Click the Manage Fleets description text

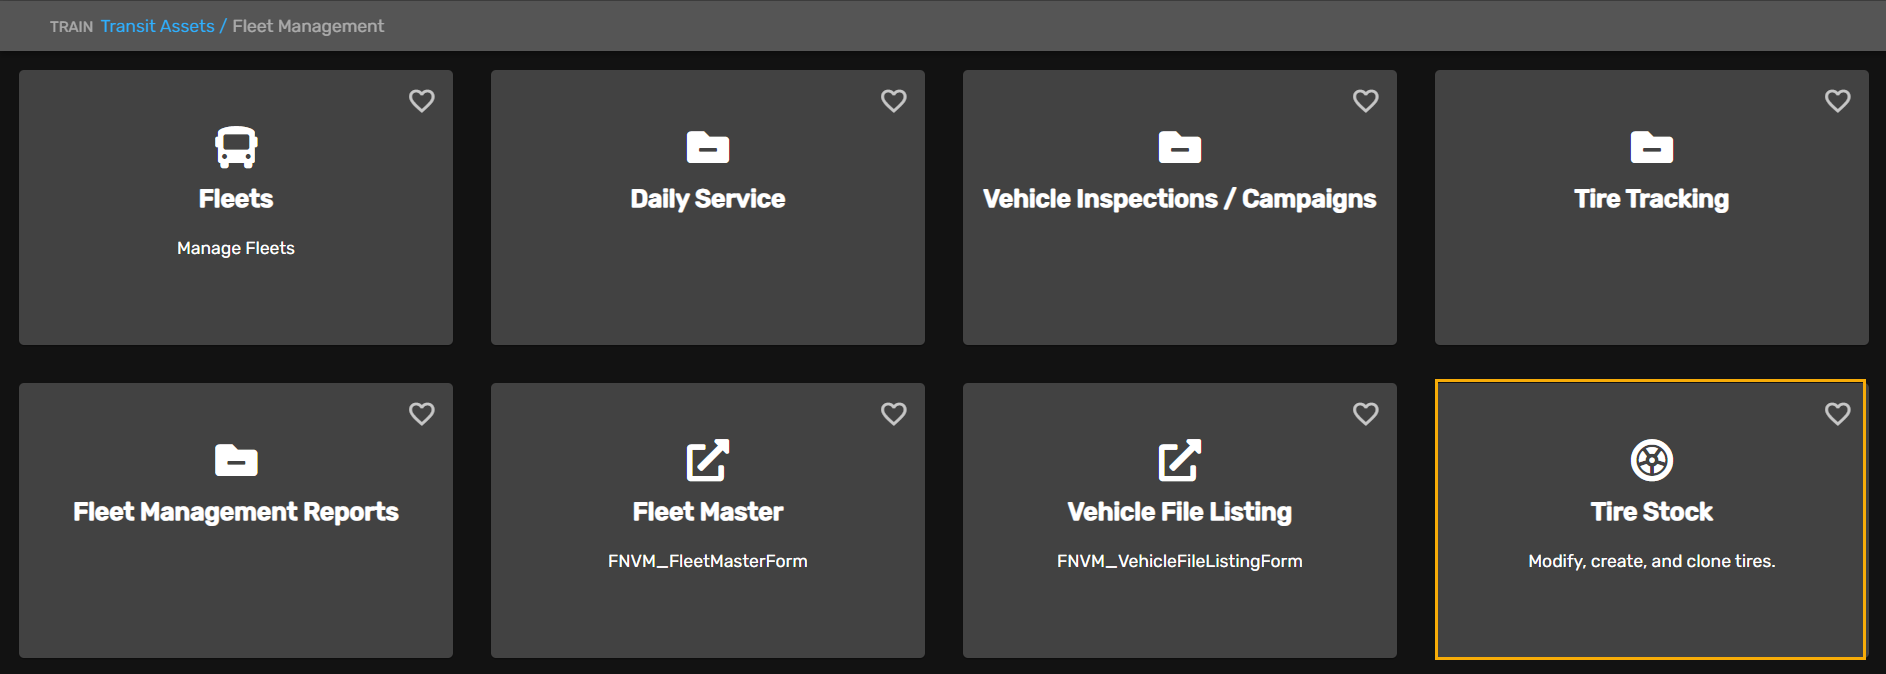(x=236, y=248)
